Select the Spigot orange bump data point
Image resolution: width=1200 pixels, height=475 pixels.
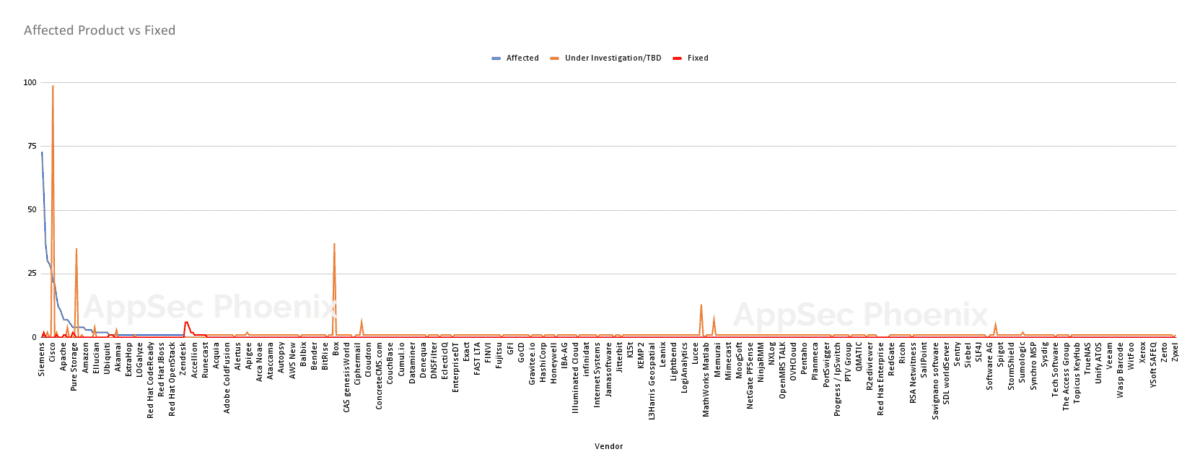point(996,323)
